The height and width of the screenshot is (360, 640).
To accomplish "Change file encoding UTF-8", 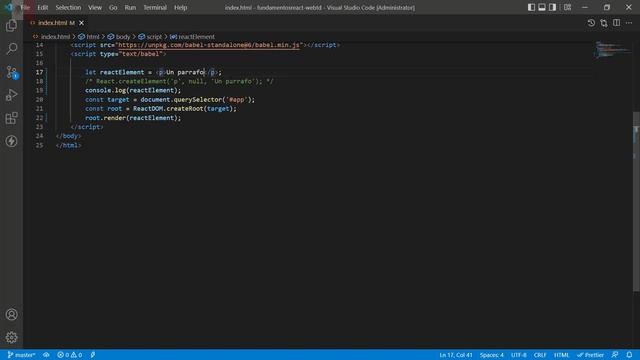I will pyautogui.click(x=519, y=355).
